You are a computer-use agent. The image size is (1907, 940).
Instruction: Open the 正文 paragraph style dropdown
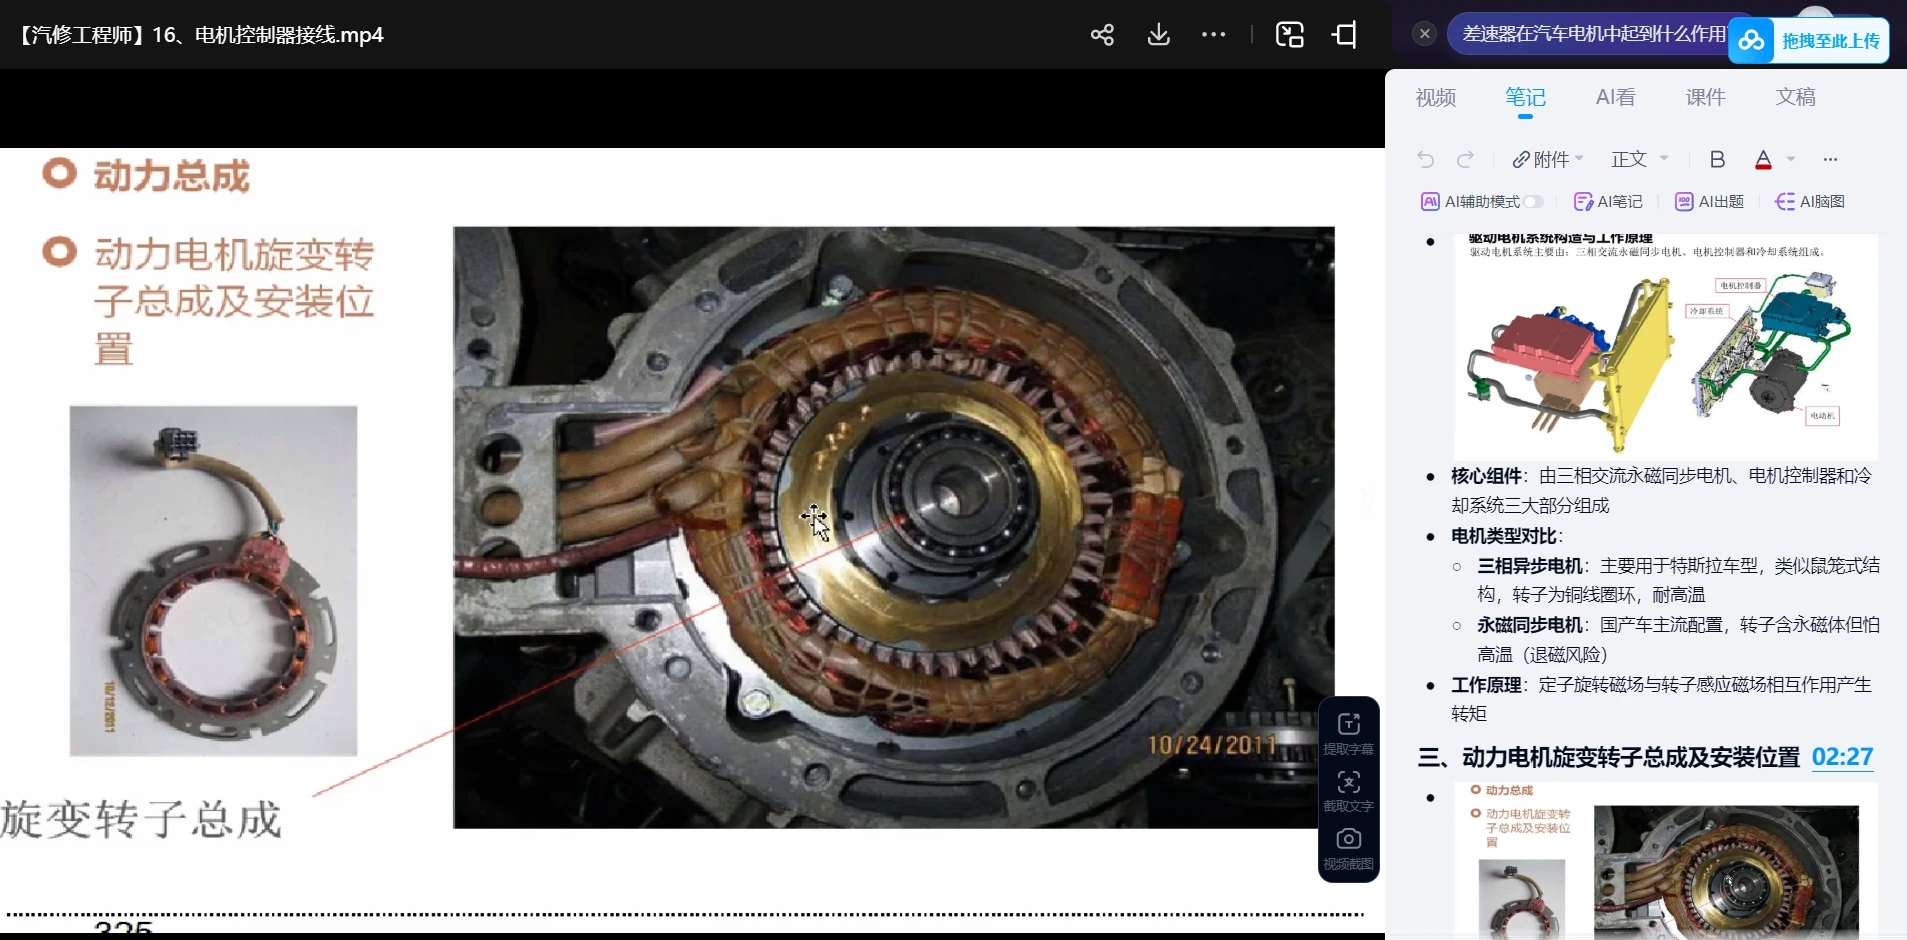pyautogui.click(x=1639, y=159)
